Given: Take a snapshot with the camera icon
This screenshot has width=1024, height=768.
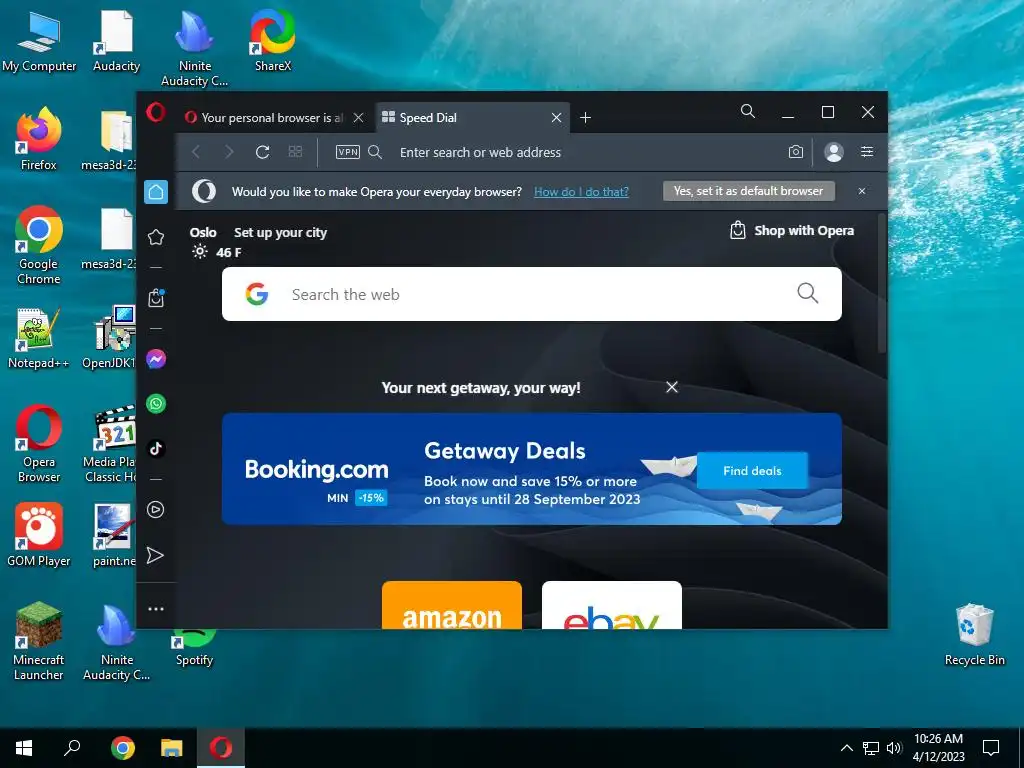Looking at the screenshot, I should (x=795, y=152).
